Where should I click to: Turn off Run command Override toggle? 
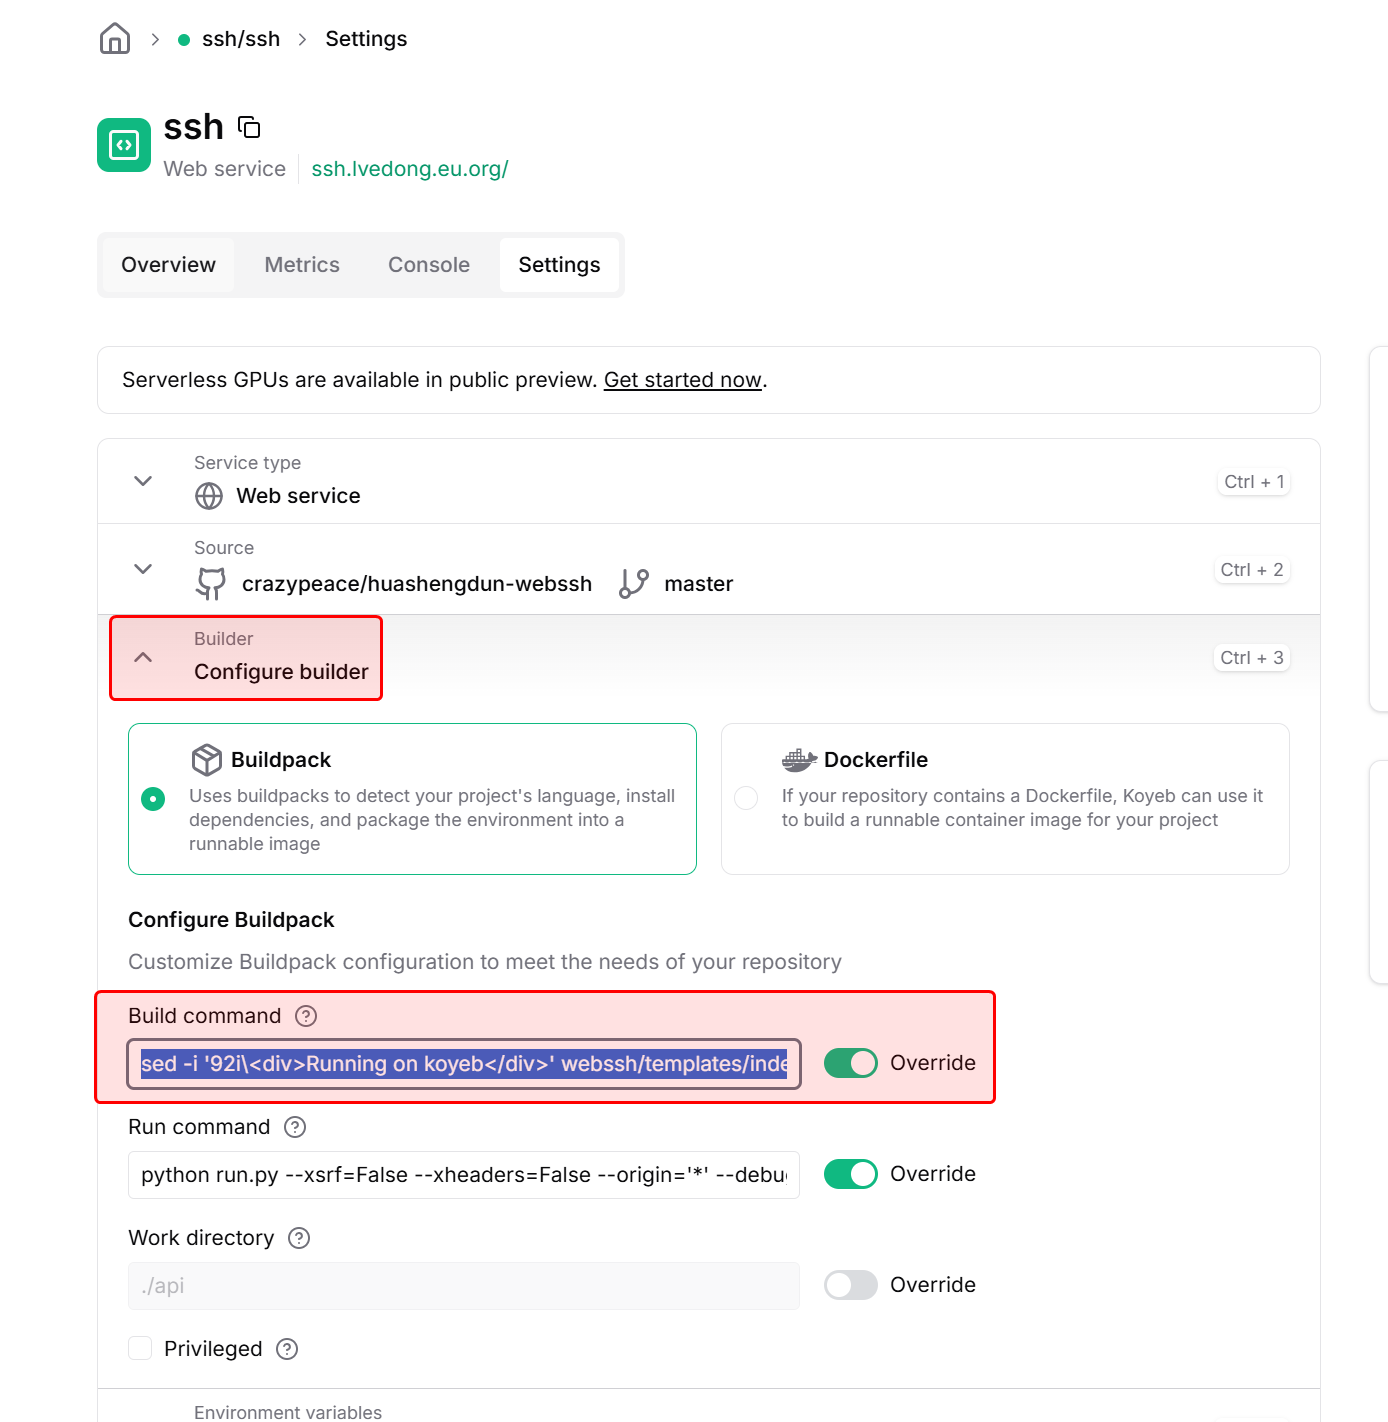[850, 1174]
